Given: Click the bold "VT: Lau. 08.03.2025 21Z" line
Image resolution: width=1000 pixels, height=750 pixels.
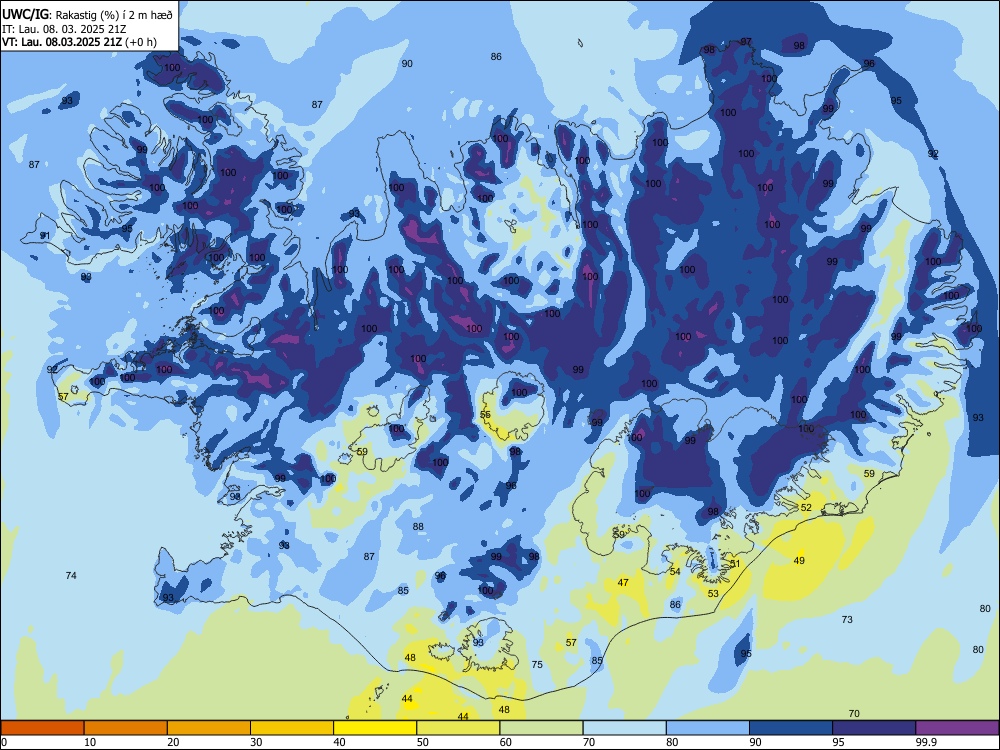Looking at the screenshot, I should (x=61, y=42).
